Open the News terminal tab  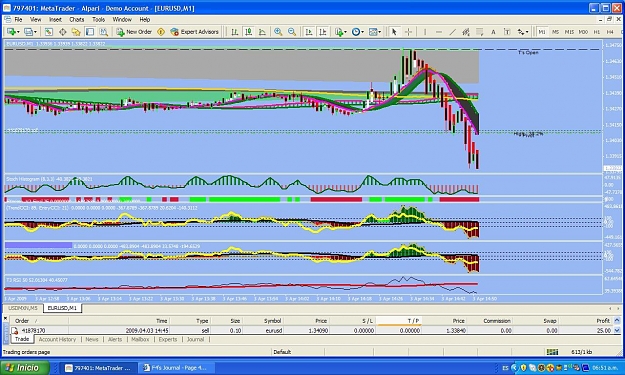pyautogui.click(x=92, y=340)
